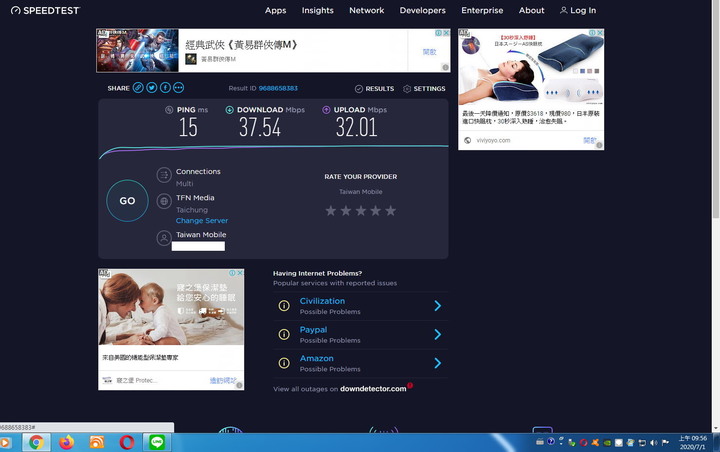Open SETTINGS
Screen dimensions: 720x452
[x=424, y=89]
